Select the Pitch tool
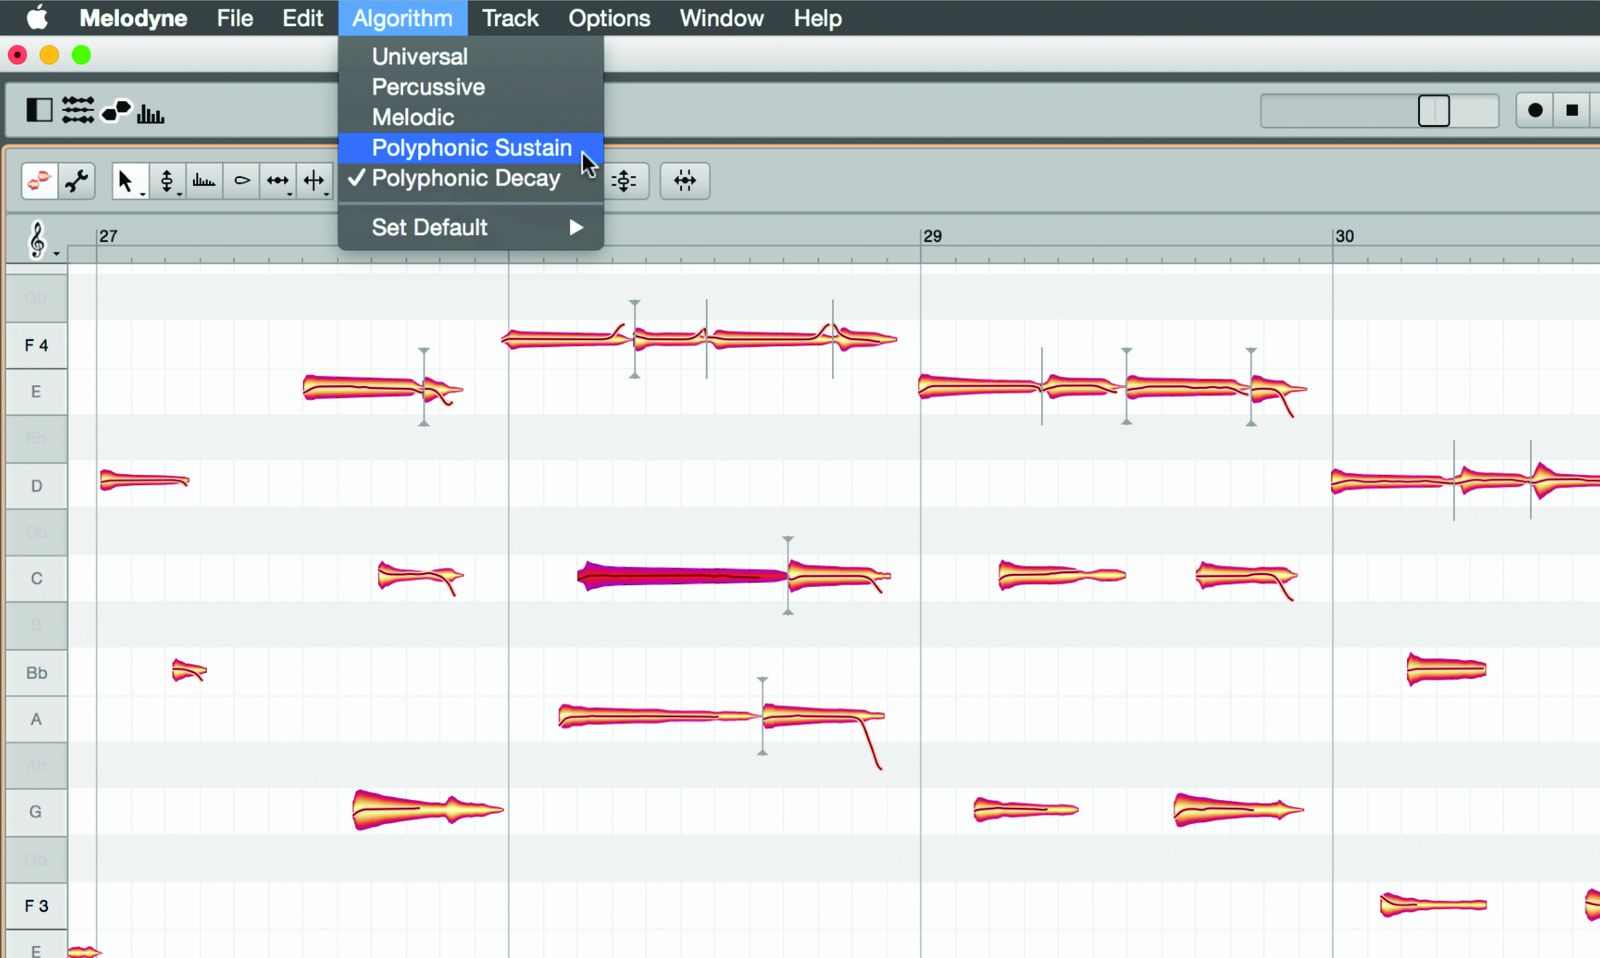 [x=167, y=181]
